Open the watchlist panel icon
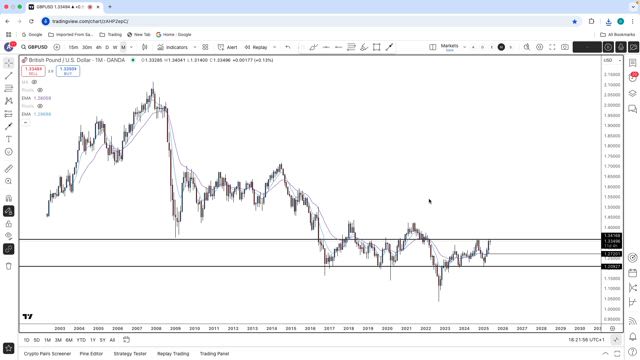Viewport: 640px width, 360px height. tap(633, 62)
